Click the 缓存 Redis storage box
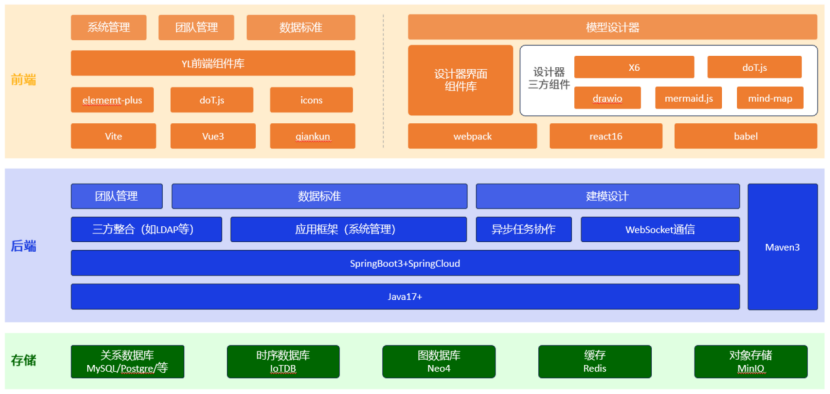This screenshot has width=830, height=394. (595, 362)
